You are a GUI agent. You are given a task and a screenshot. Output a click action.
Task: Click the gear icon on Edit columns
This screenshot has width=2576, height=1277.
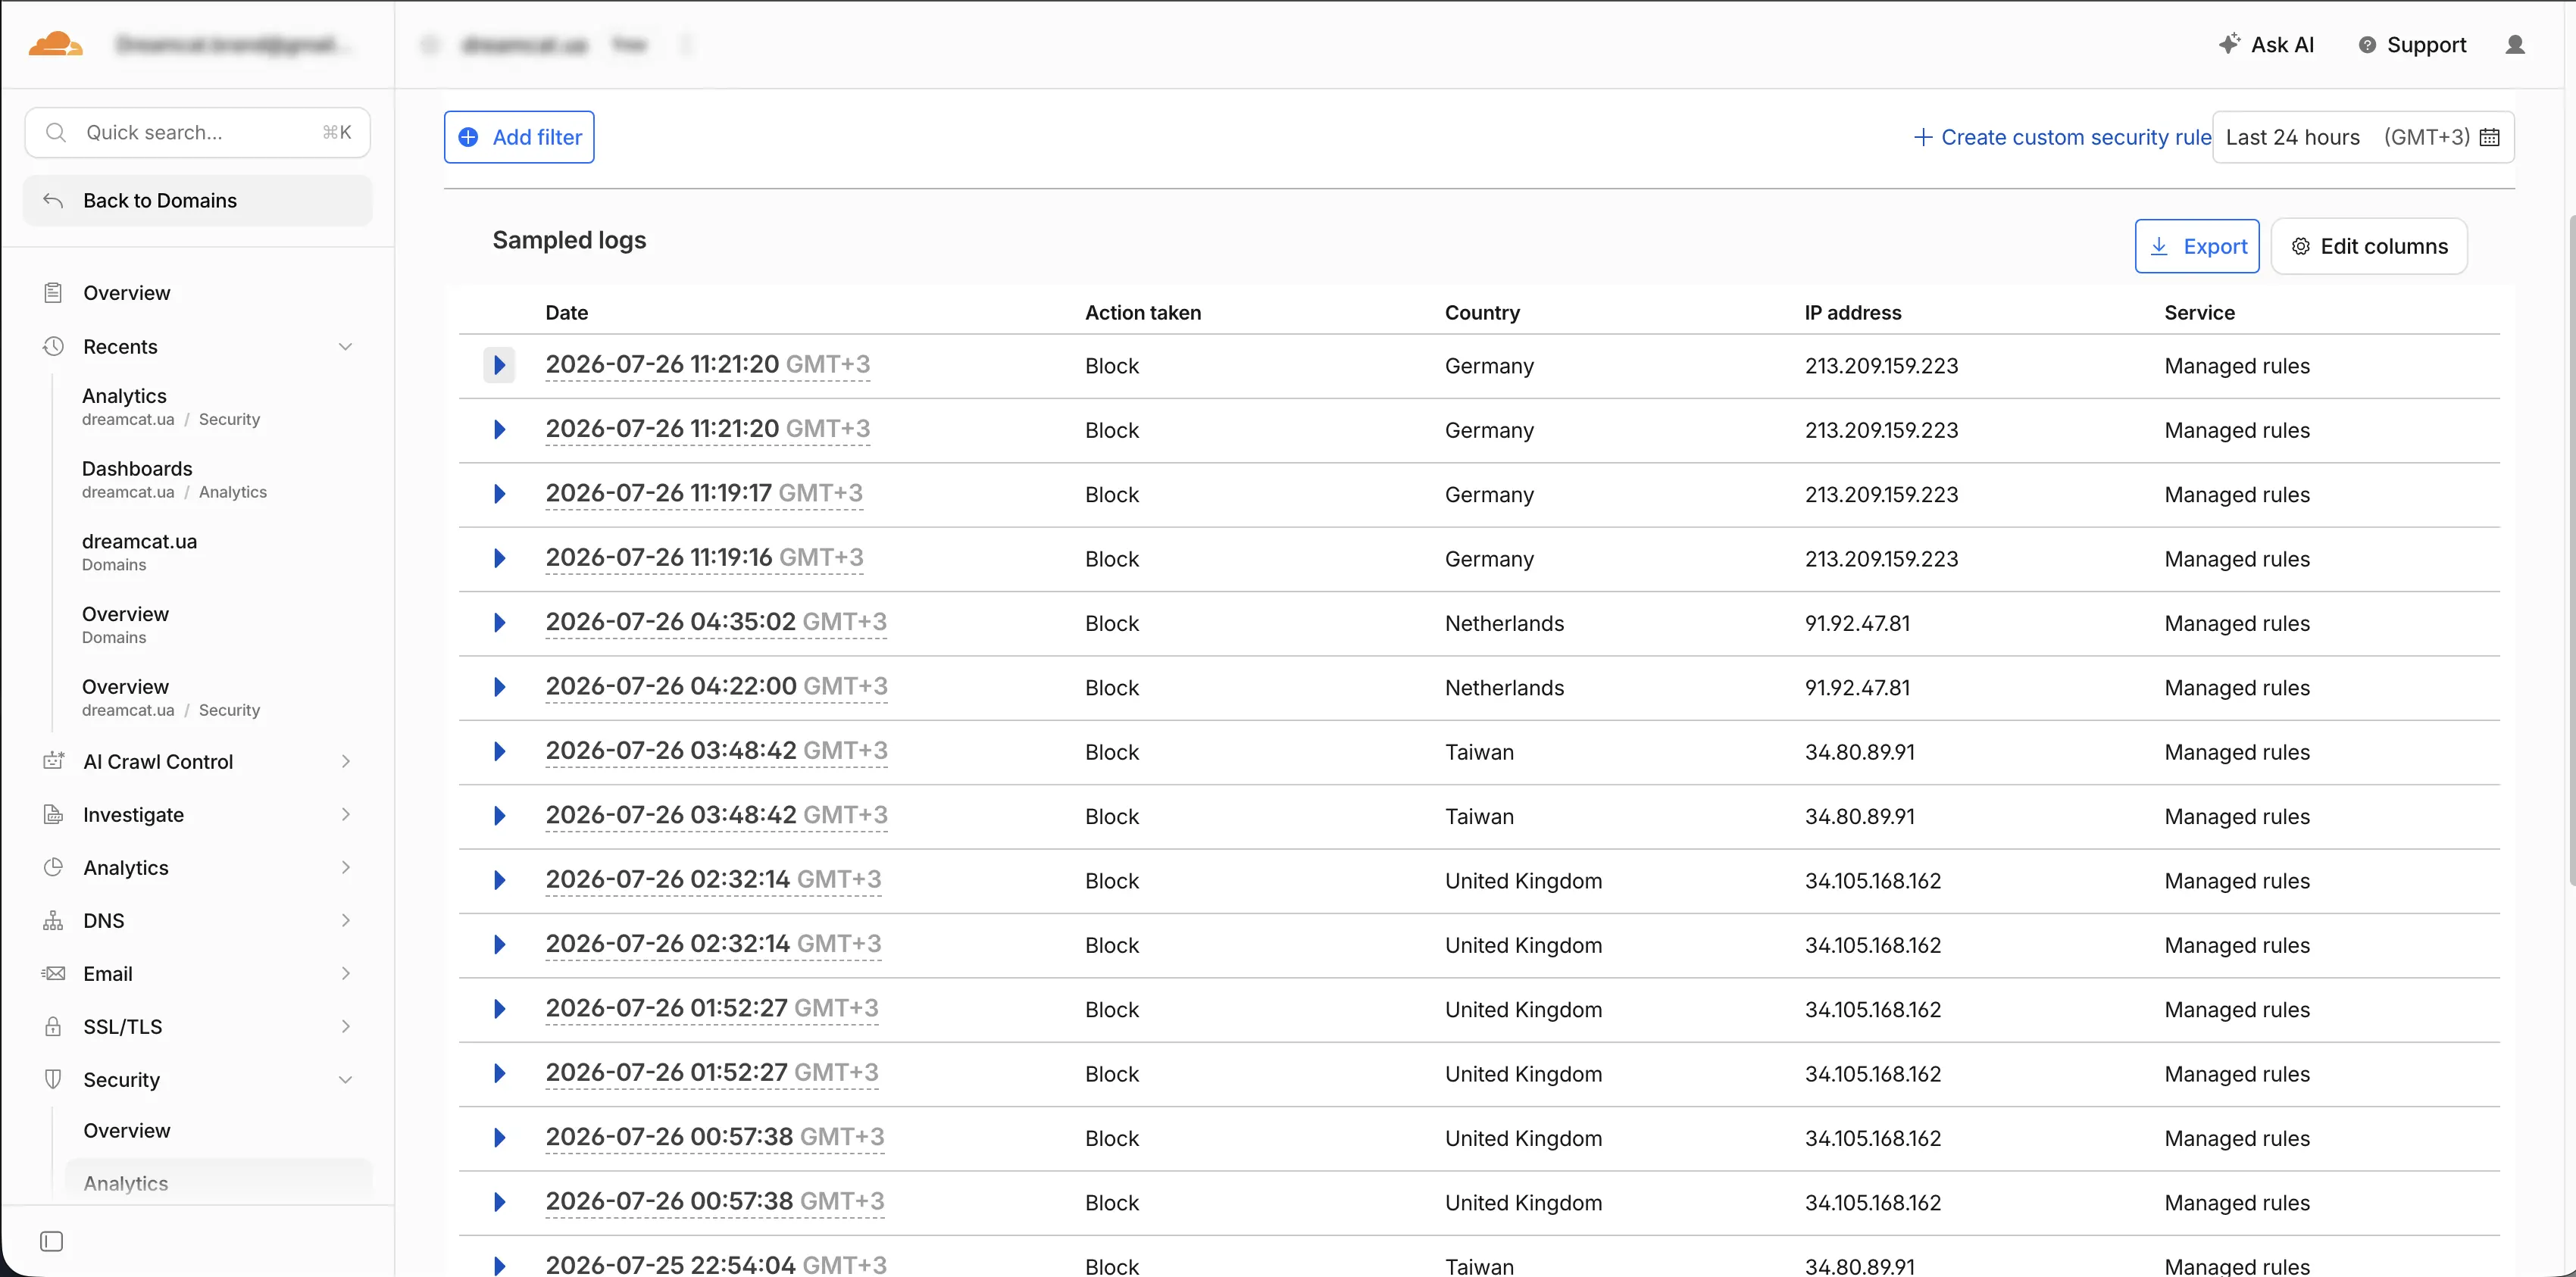pos(2300,246)
